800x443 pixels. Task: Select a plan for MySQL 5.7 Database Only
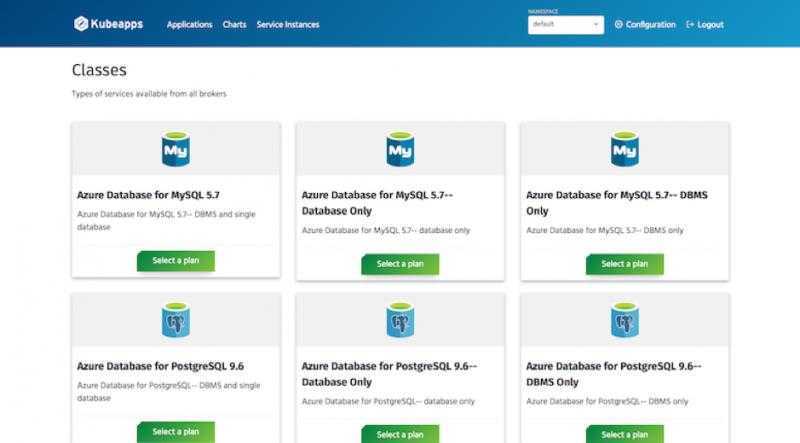point(400,264)
